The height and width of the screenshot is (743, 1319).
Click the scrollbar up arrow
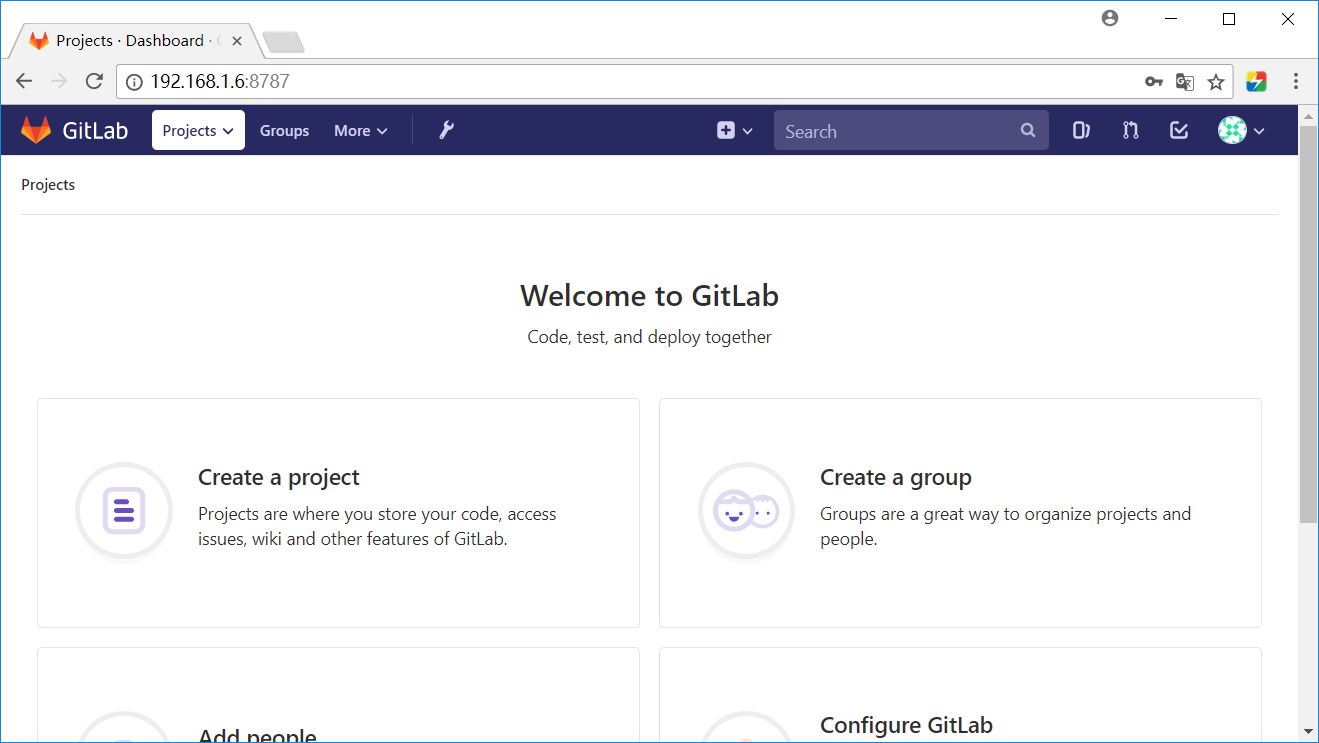(1308, 114)
